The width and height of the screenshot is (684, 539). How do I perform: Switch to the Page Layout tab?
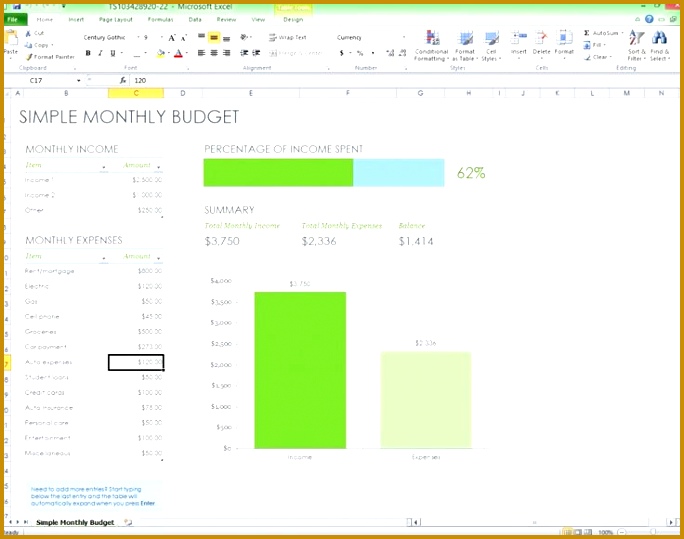pyautogui.click(x=116, y=20)
